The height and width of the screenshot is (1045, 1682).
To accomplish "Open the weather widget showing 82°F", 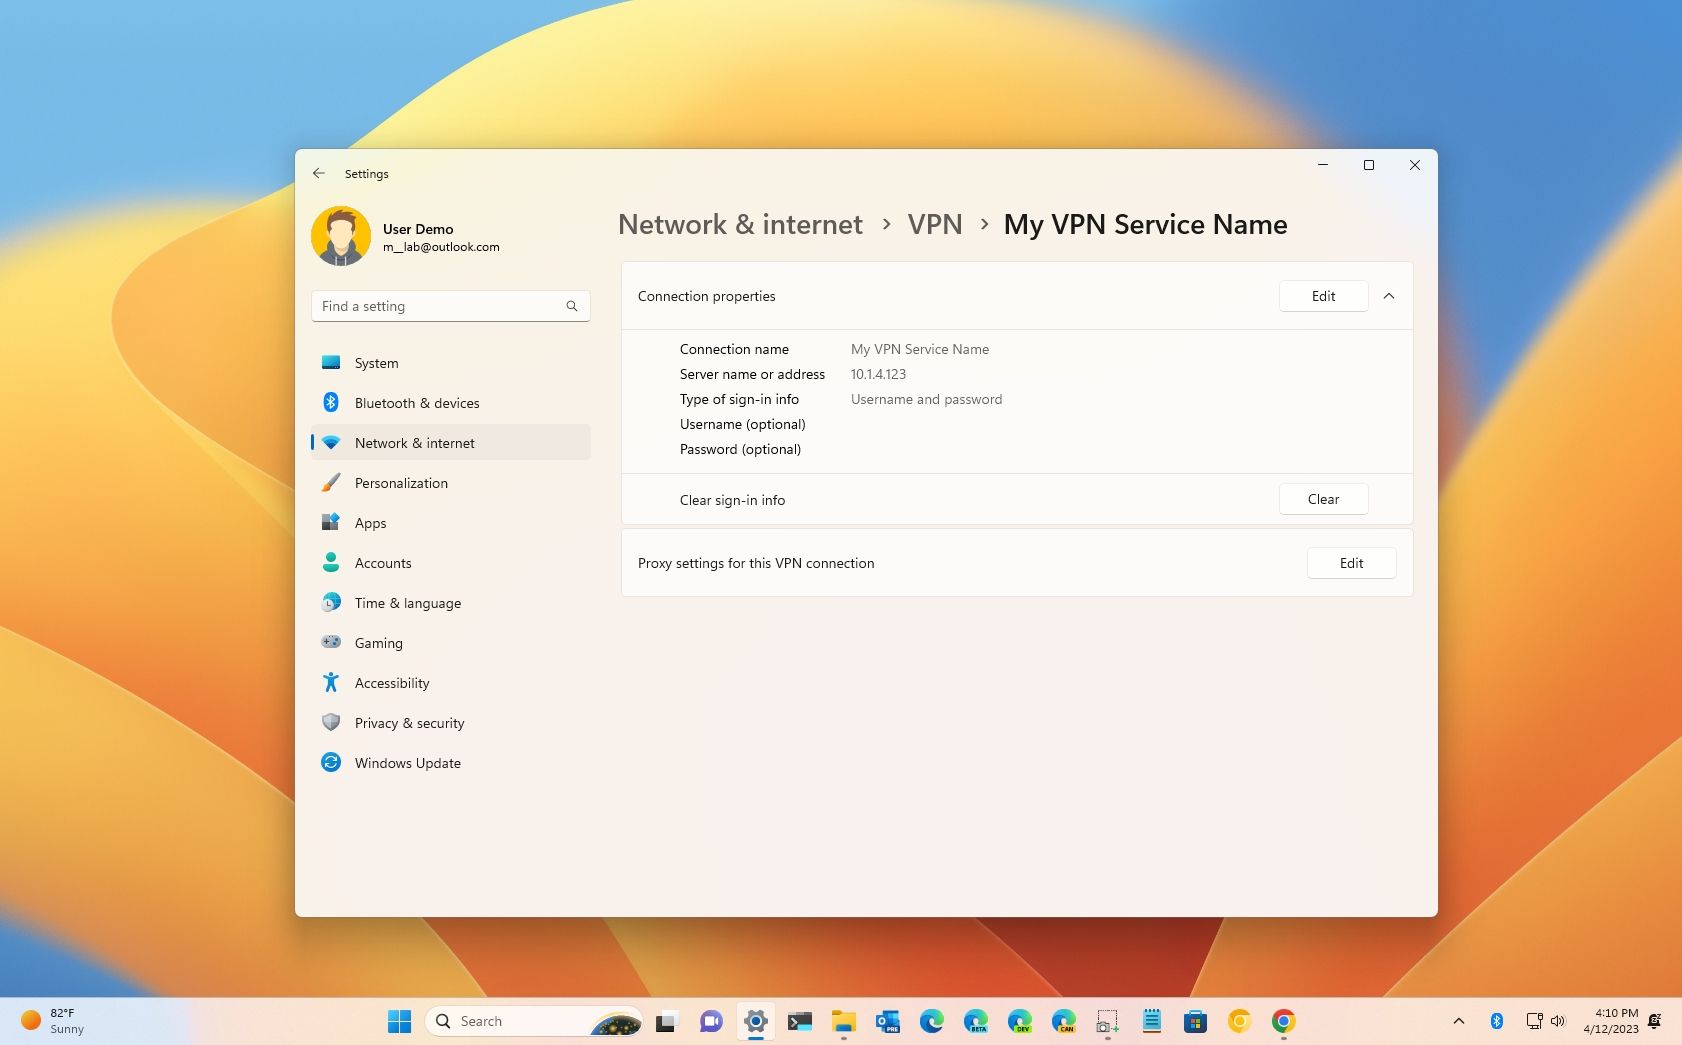I will point(55,1021).
